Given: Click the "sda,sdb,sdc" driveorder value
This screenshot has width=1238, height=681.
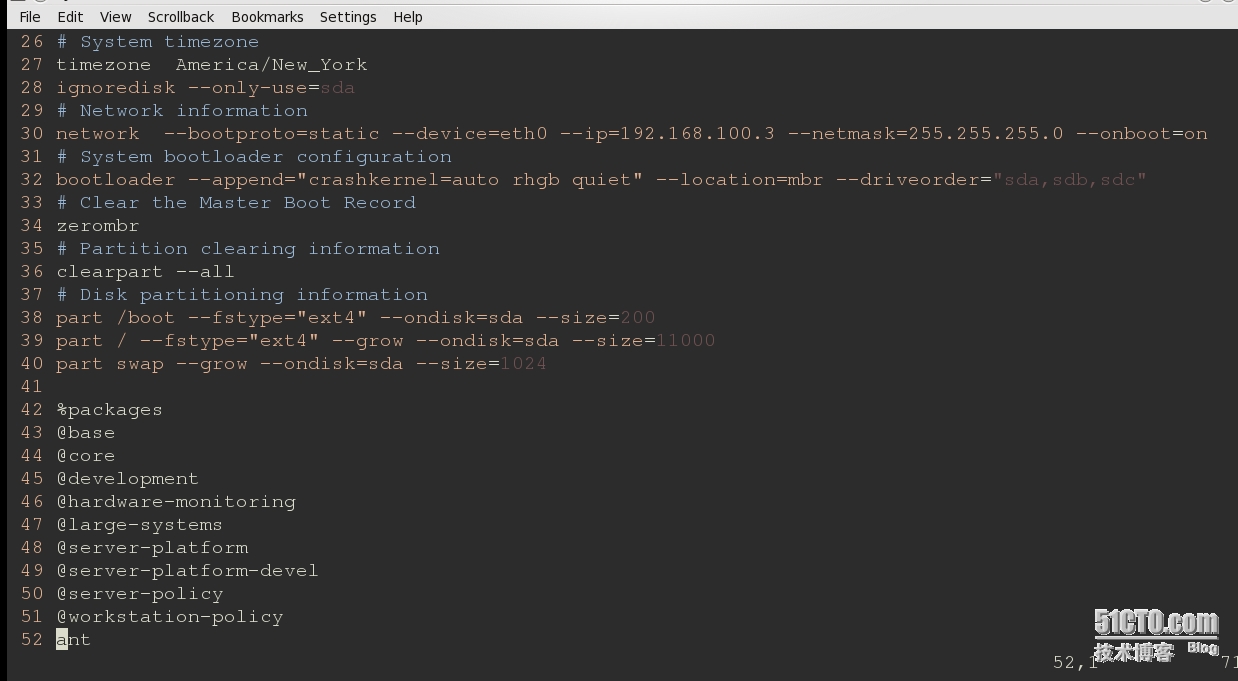Looking at the screenshot, I should click(x=1069, y=179).
